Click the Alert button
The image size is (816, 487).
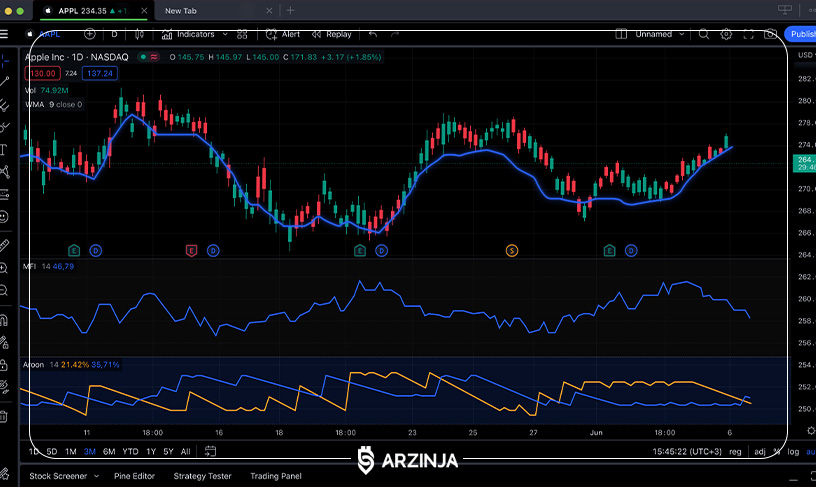tap(283, 34)
